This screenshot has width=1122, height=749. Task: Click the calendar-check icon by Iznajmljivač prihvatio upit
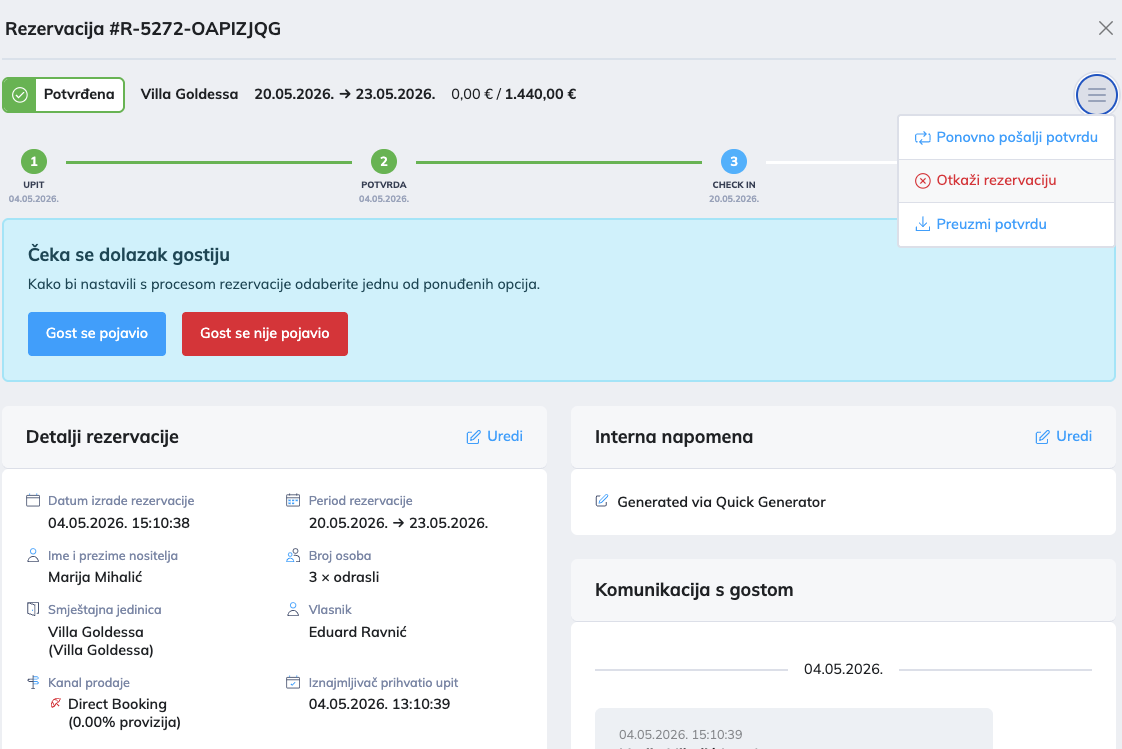pyautogui.click(x=293, y=682)
